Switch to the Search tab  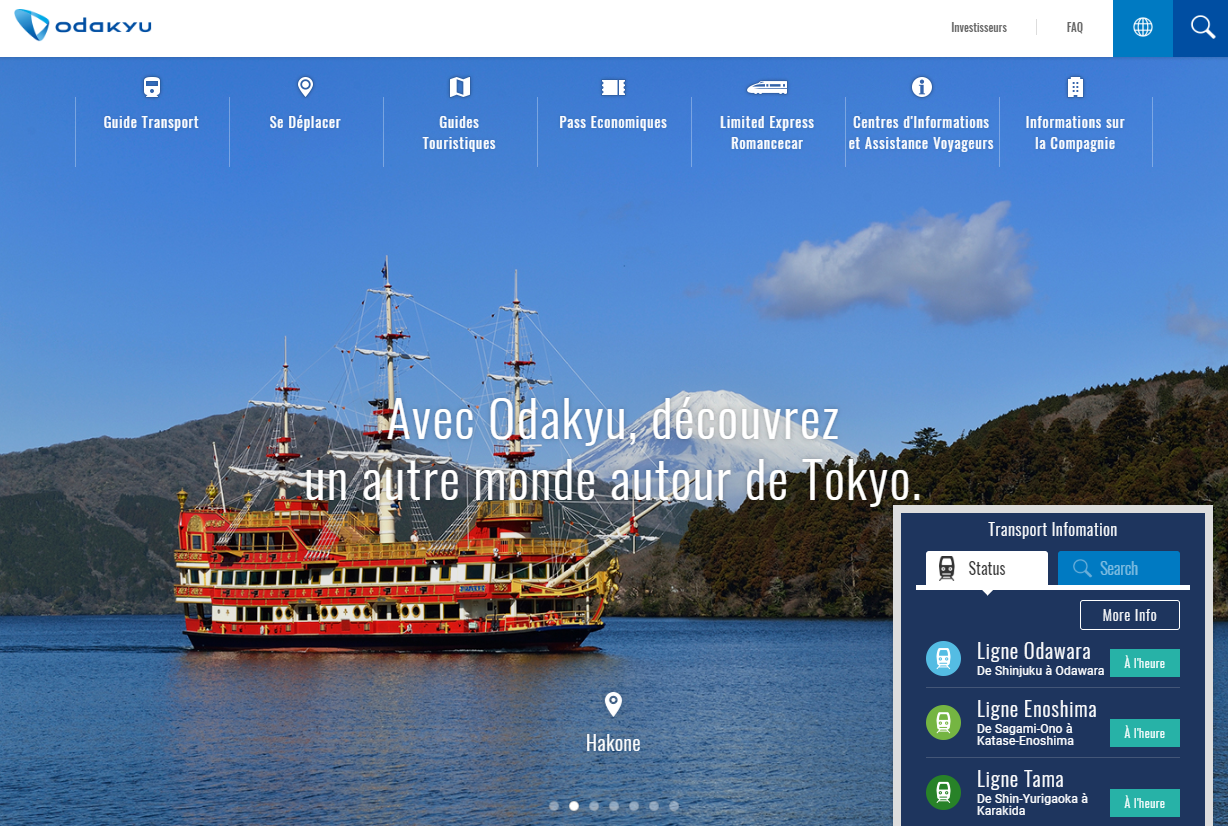[1119, 568]
